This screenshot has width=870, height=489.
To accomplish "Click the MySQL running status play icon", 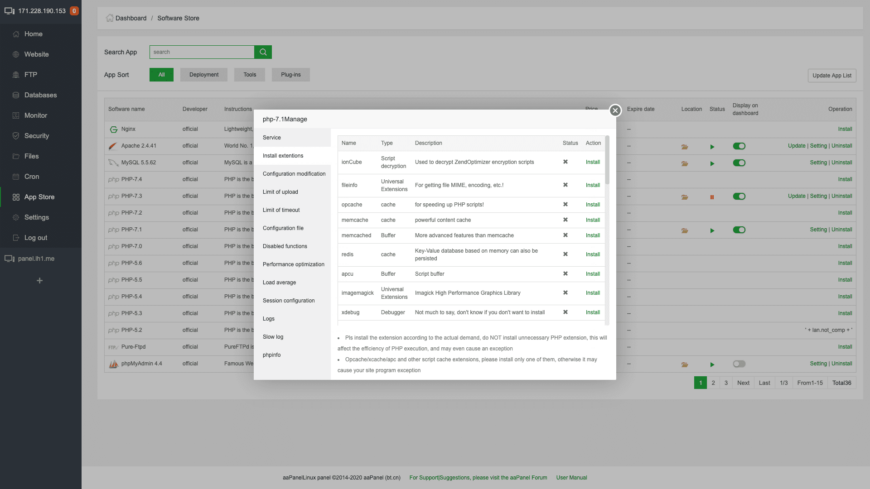I will point(712,162).
